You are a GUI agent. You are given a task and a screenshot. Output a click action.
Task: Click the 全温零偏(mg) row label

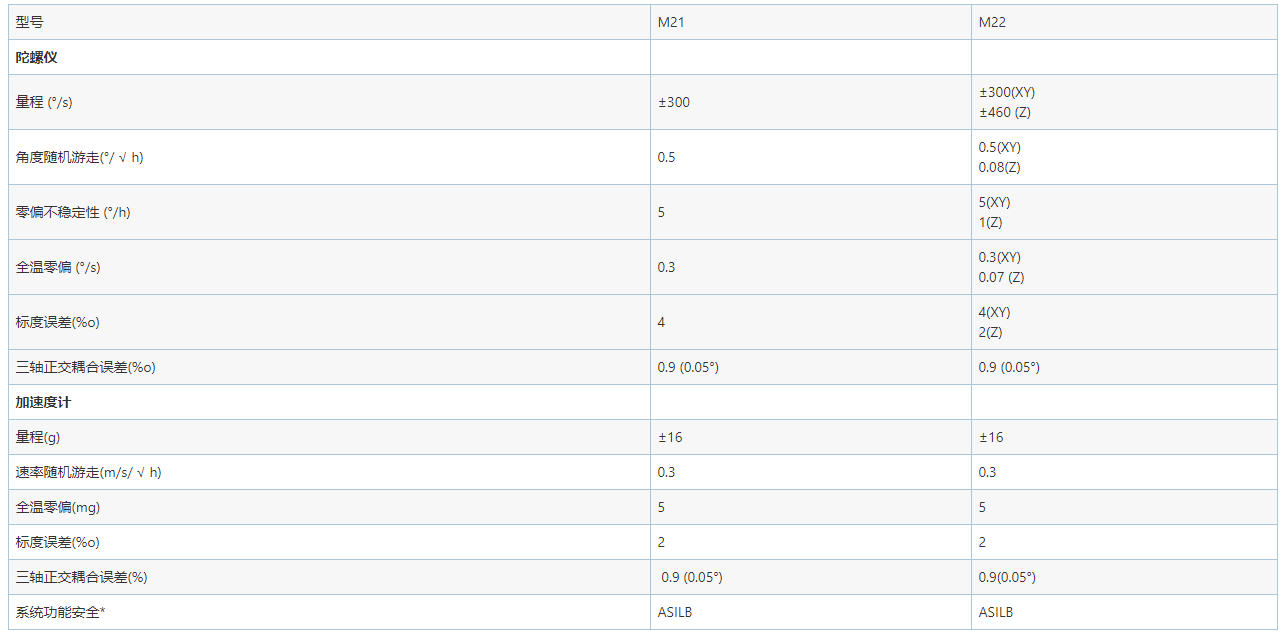tap(58, 507)
